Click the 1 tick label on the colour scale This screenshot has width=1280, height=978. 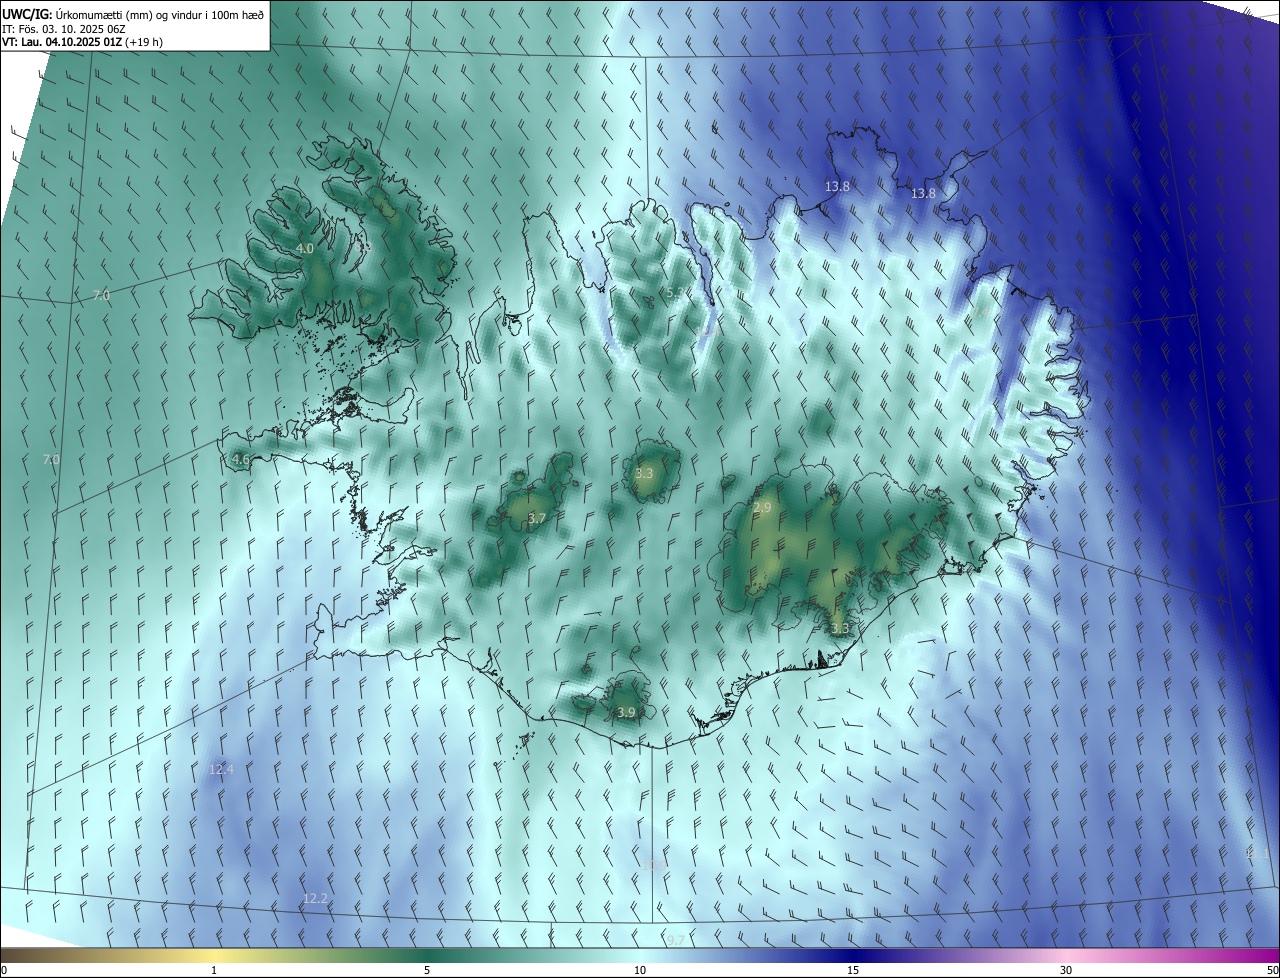(x=214, y=970)
